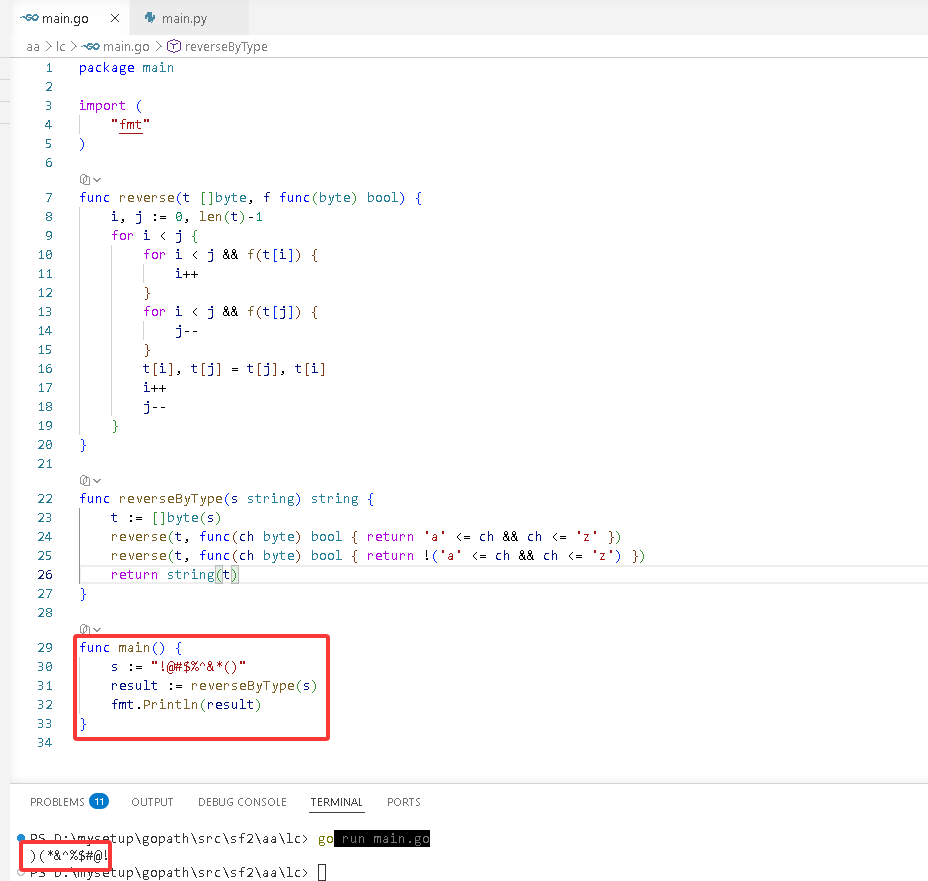Click 'reverse' function name on line 7
This screenshot has width=928, height=881.
coord(146,198)
